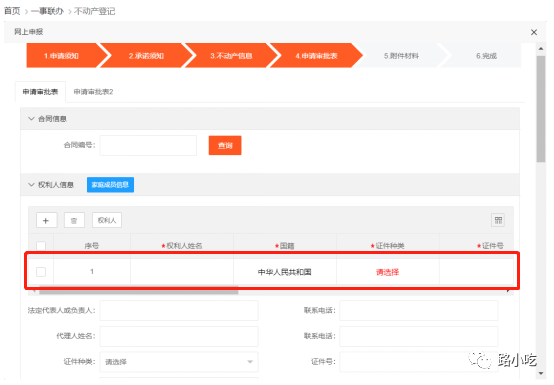The height and width of the screenshot is (385, 554).
Task: Close the 网上申报 dialog with the X
Action: (x=534, y=32)
